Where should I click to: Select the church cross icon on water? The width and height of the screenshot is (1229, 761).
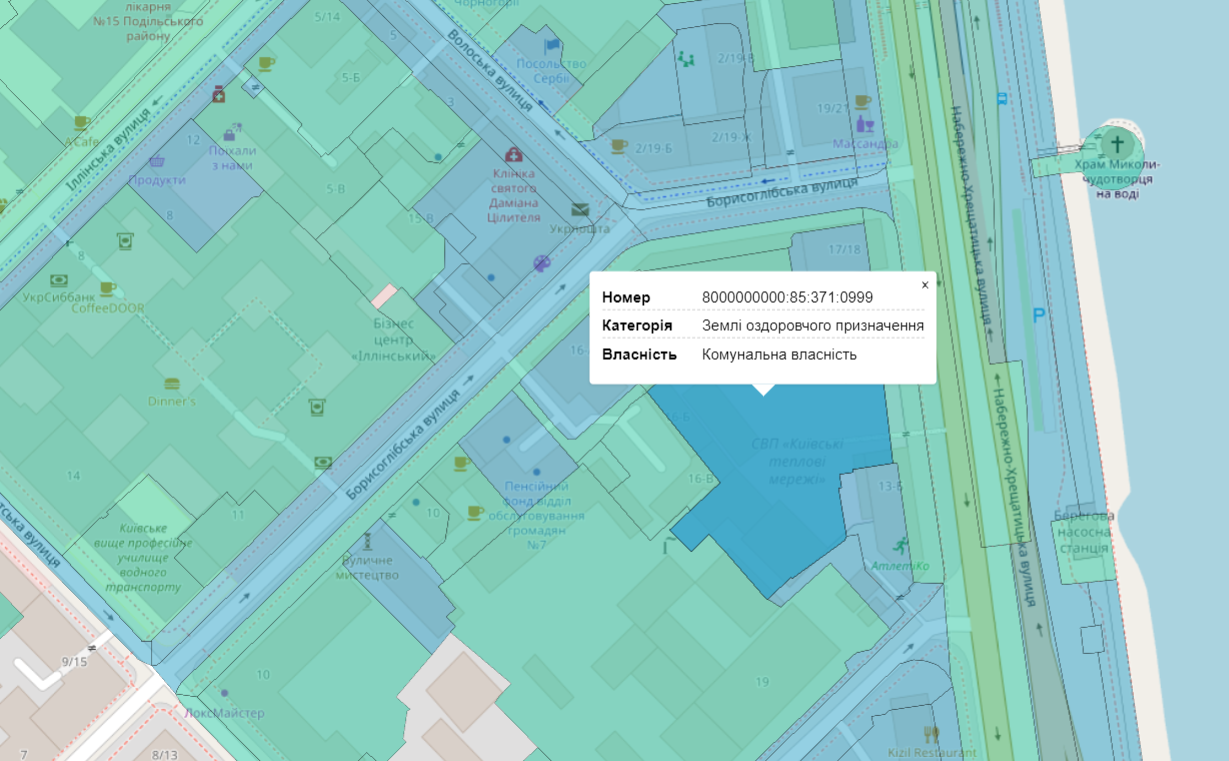pyautogui.click(x=1115, y=141)
